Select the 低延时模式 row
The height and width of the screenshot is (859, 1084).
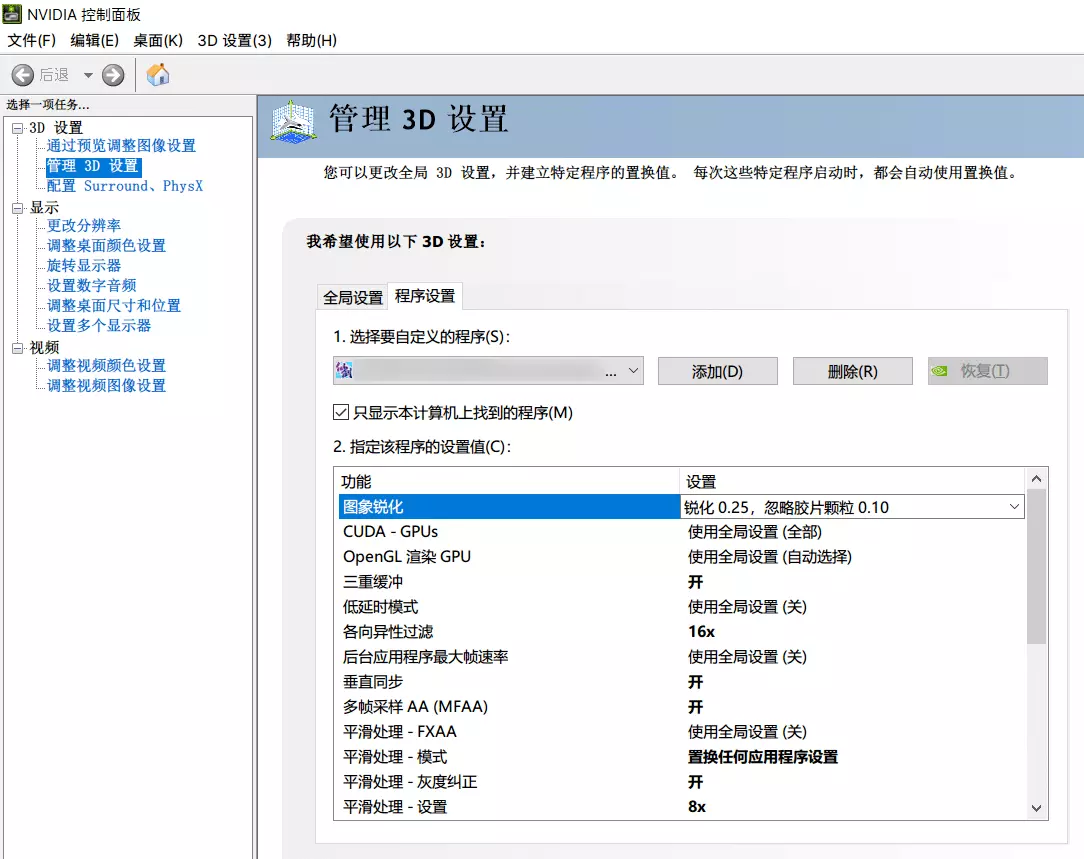tap(681, 607)
